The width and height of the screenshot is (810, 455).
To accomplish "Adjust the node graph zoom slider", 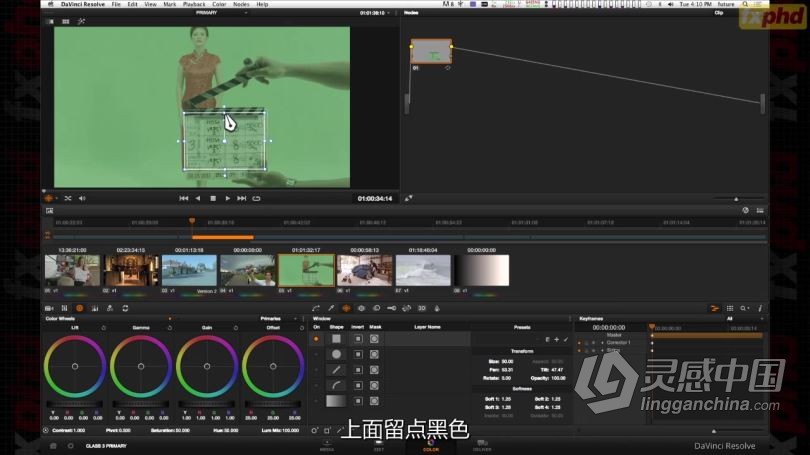I will [x=737, y=199].
